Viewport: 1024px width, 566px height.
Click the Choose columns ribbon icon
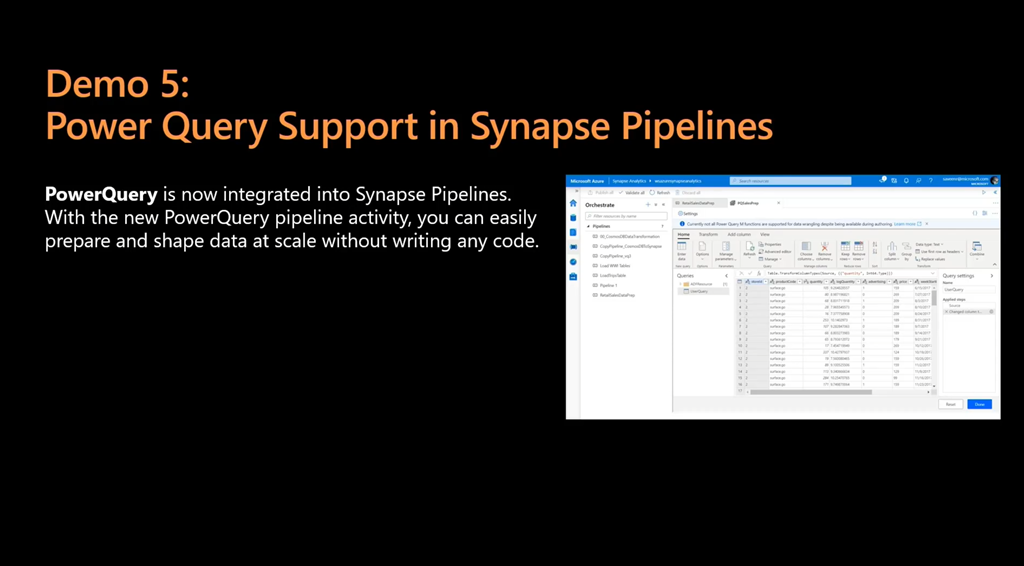pos(807,246)
